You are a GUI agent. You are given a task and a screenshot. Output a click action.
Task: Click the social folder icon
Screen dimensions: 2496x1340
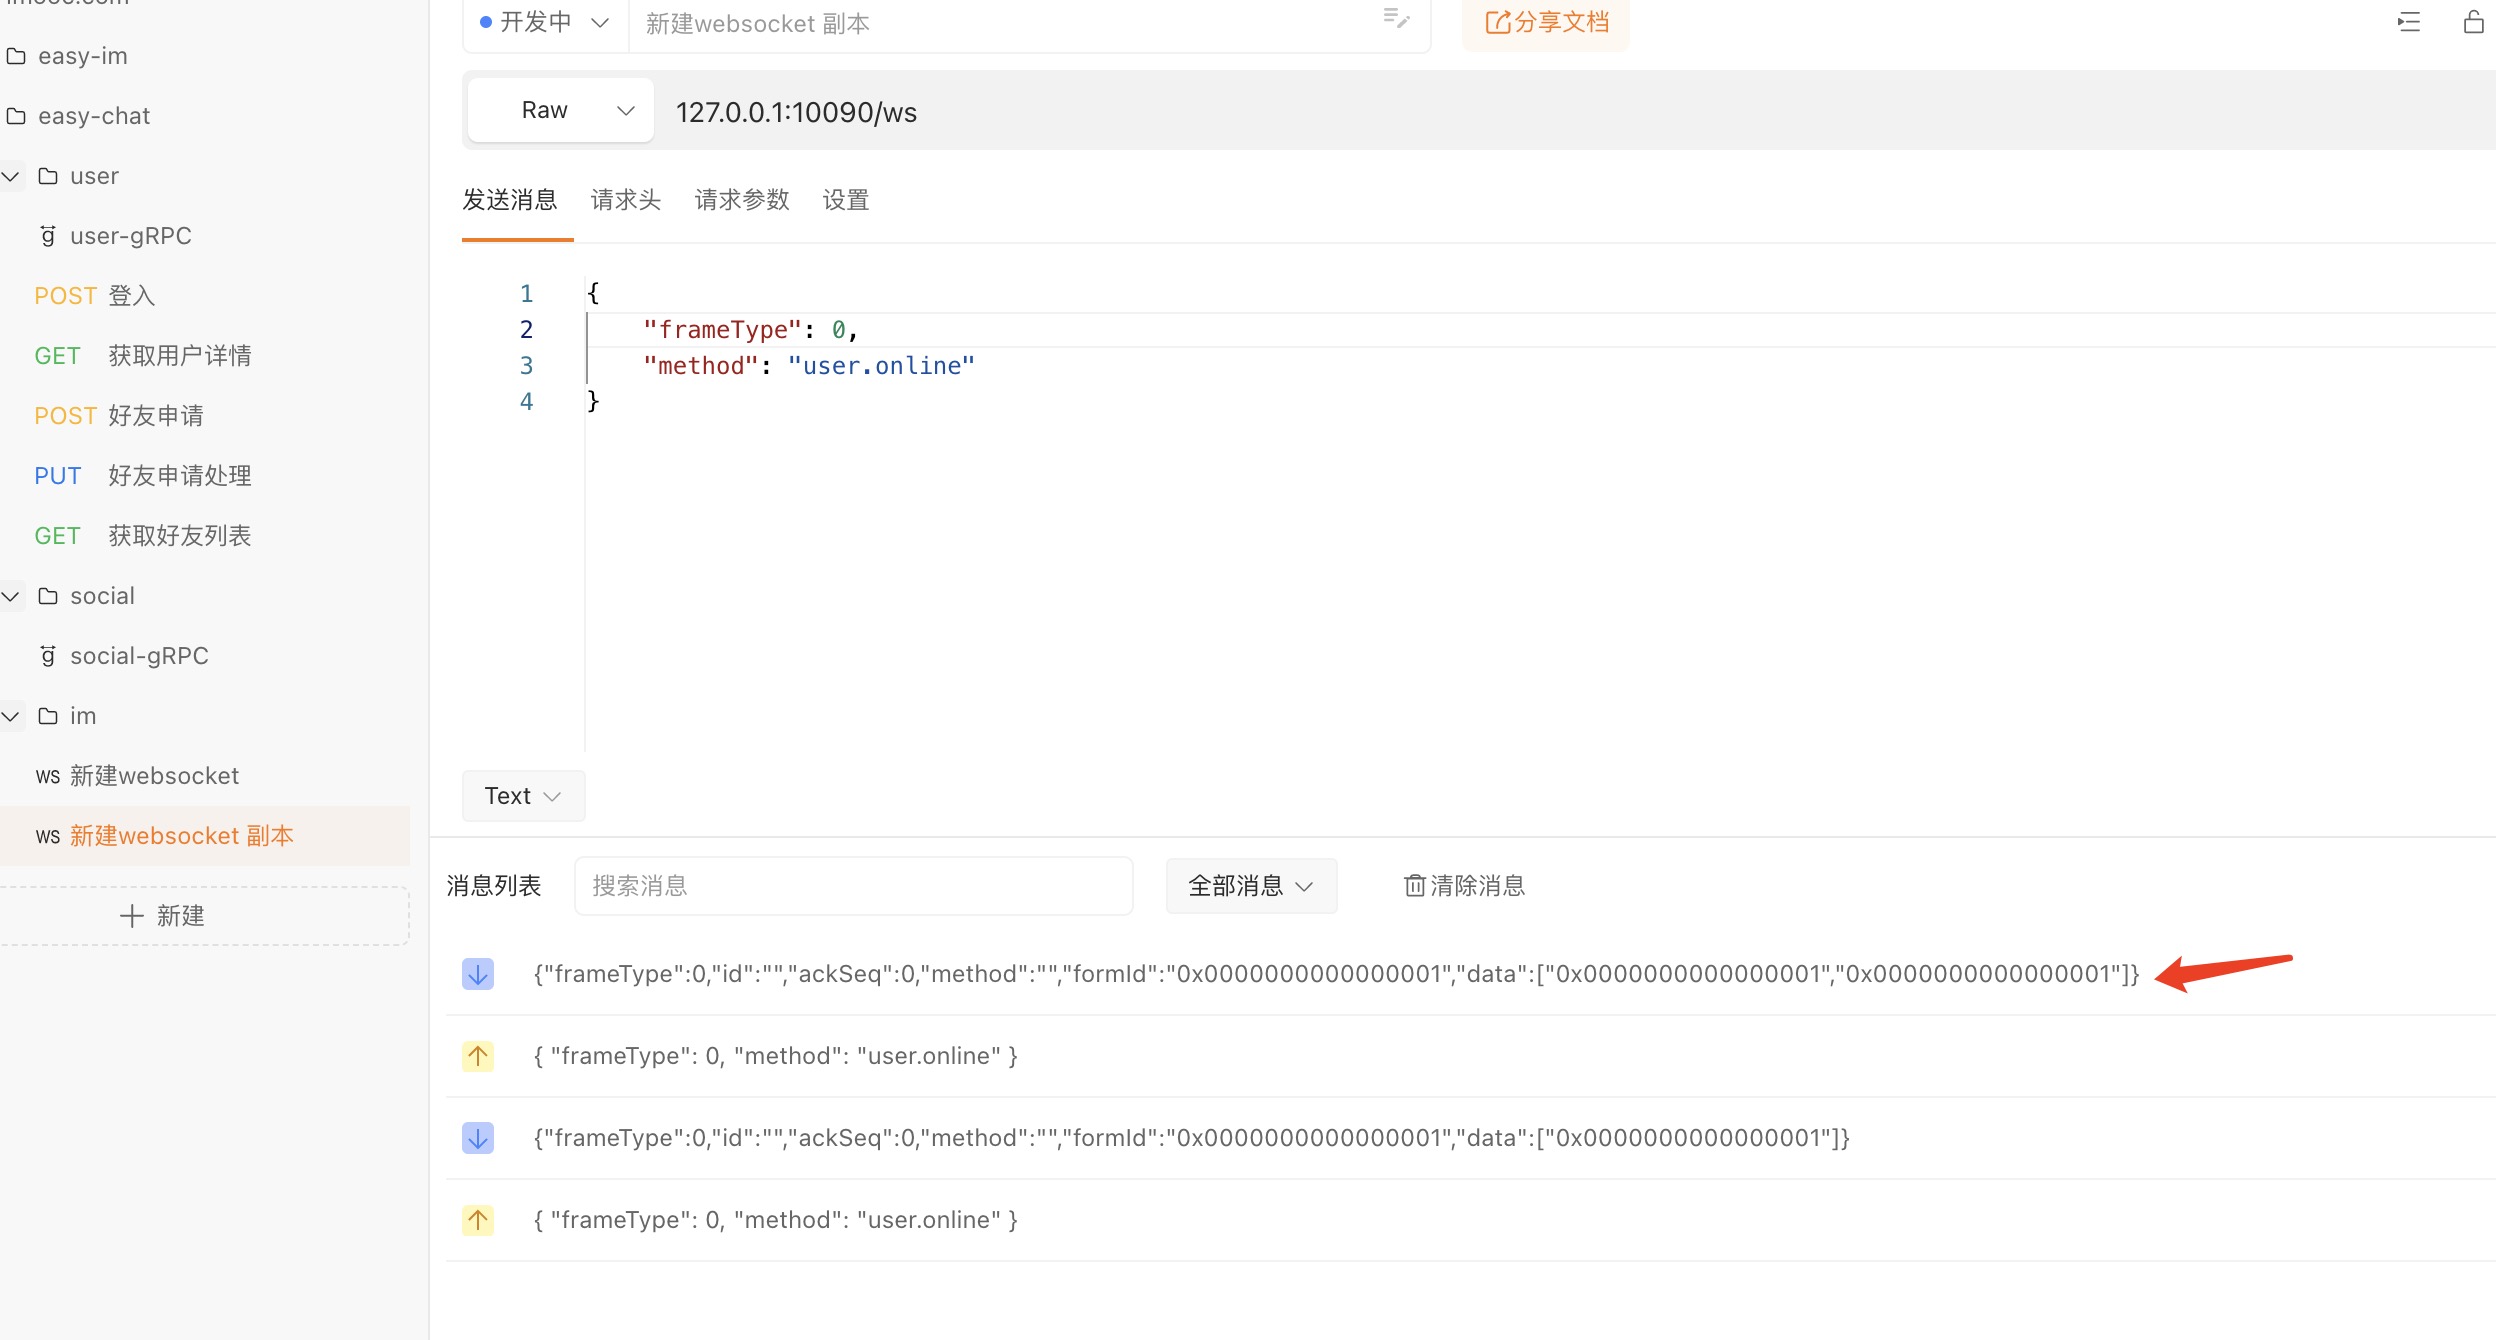48,596
